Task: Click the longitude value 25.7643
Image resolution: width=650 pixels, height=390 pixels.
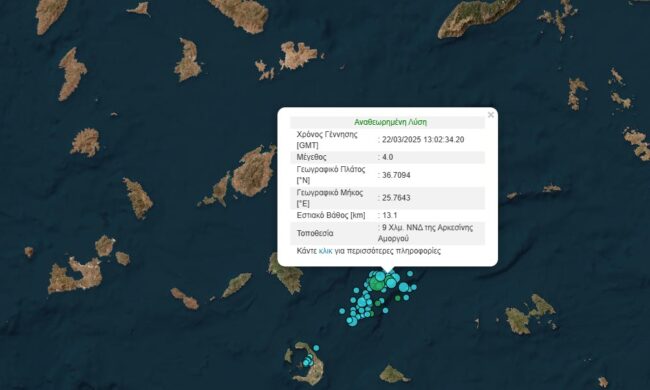Action: (x=396, y=198)
